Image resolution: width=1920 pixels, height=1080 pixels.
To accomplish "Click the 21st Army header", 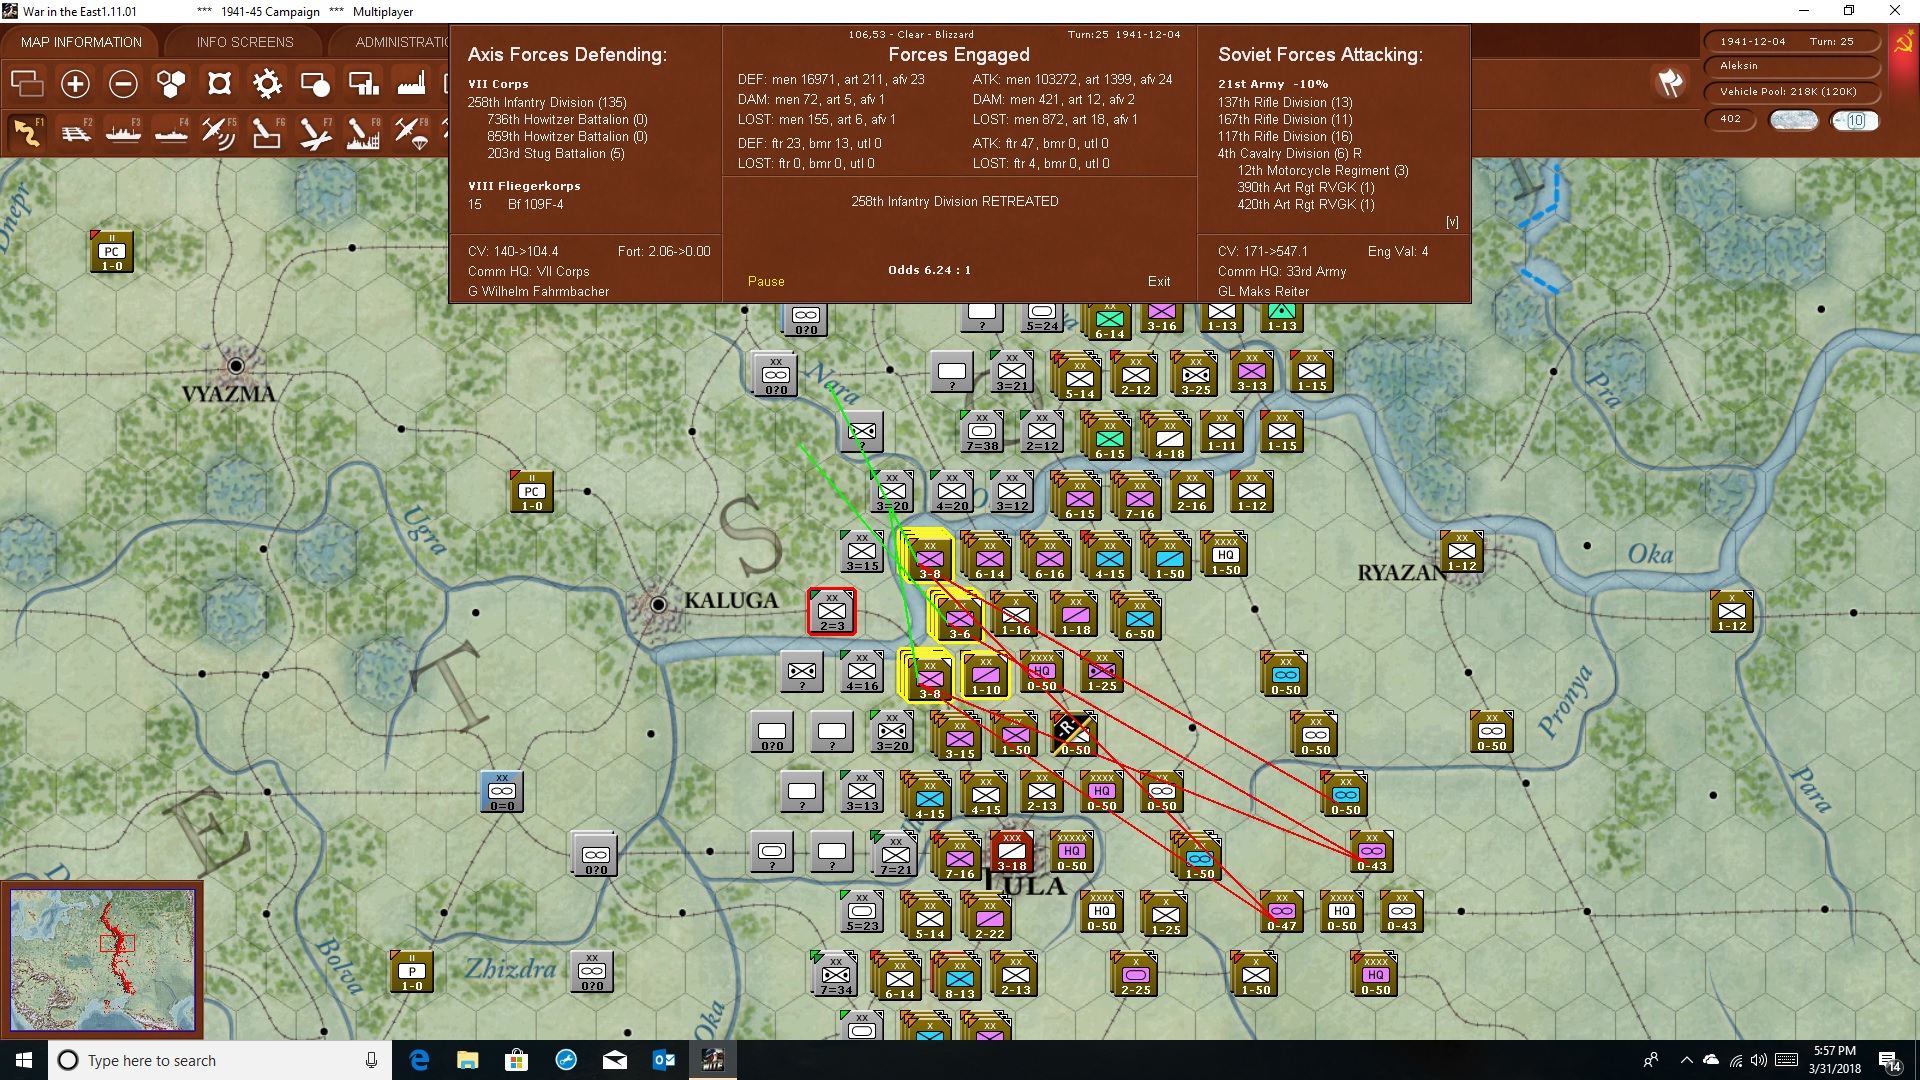I will (1272, 84).
